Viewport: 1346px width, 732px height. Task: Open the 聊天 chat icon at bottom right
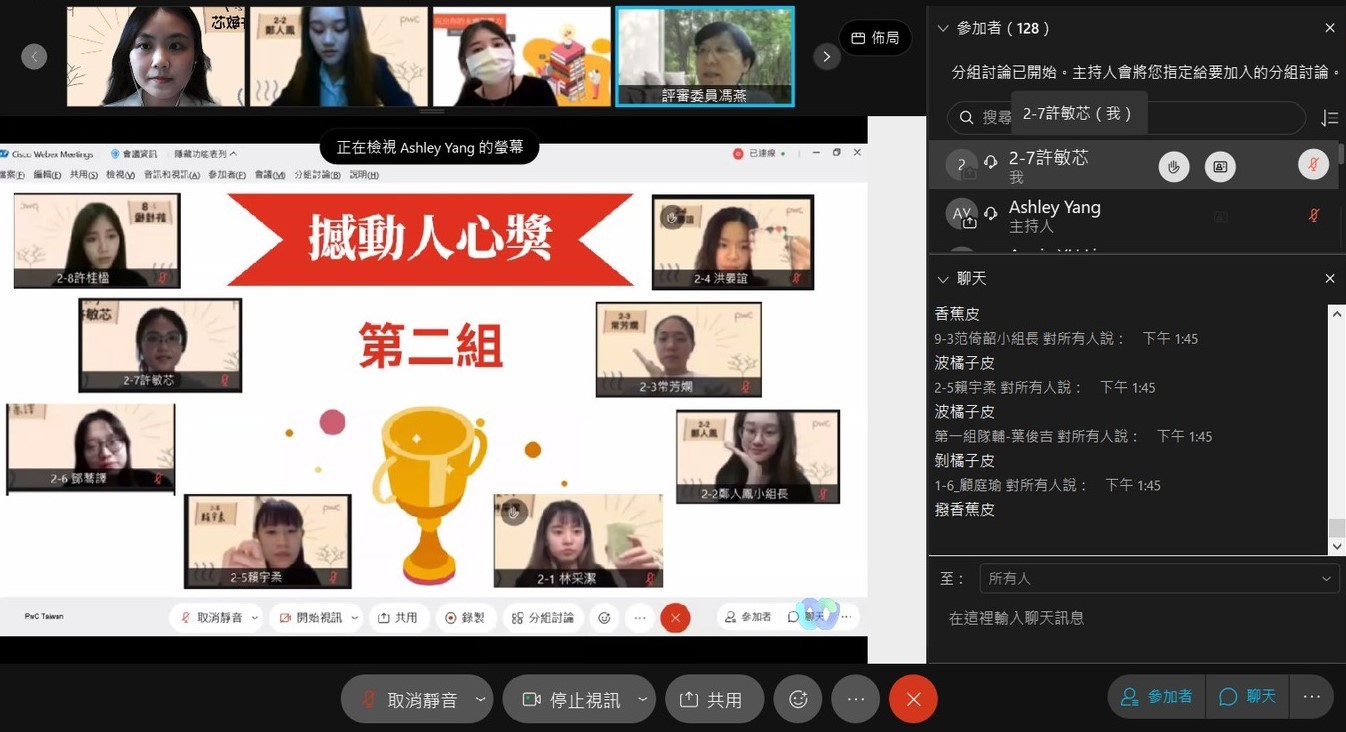pos(1248,696)
